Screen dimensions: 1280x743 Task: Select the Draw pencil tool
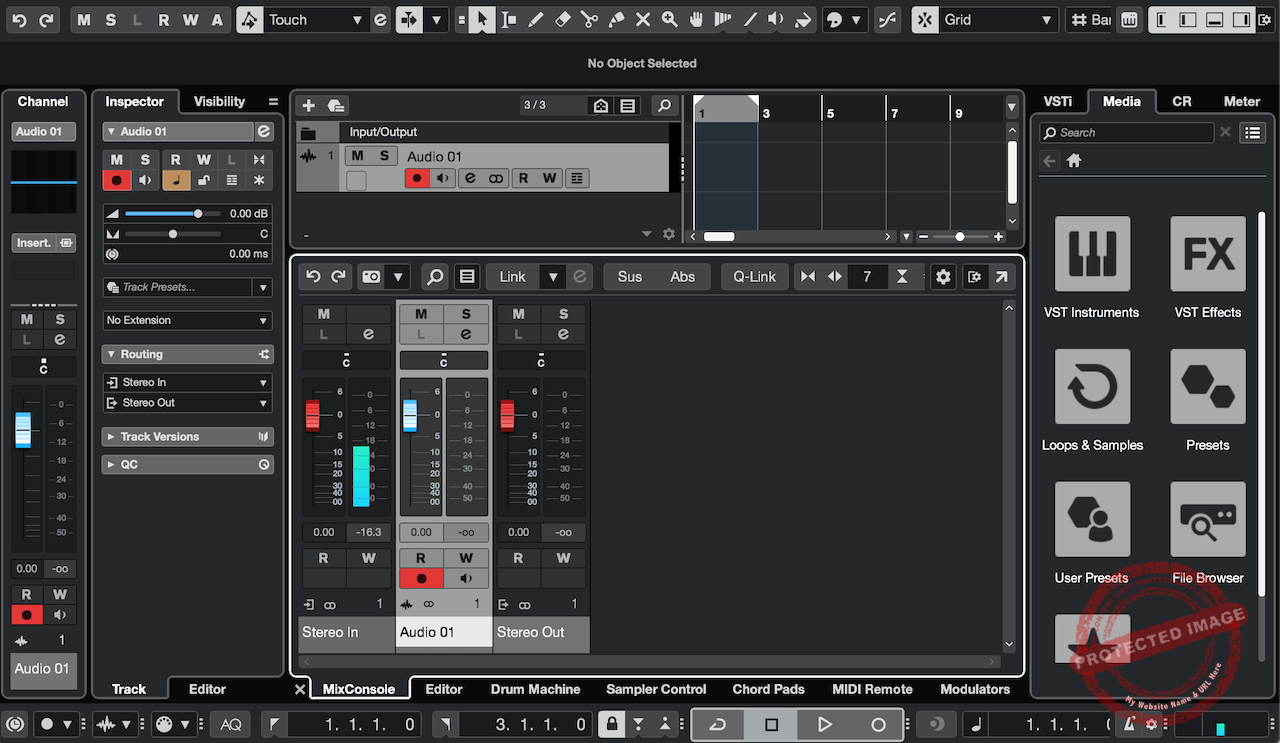[x=536, y=20]
